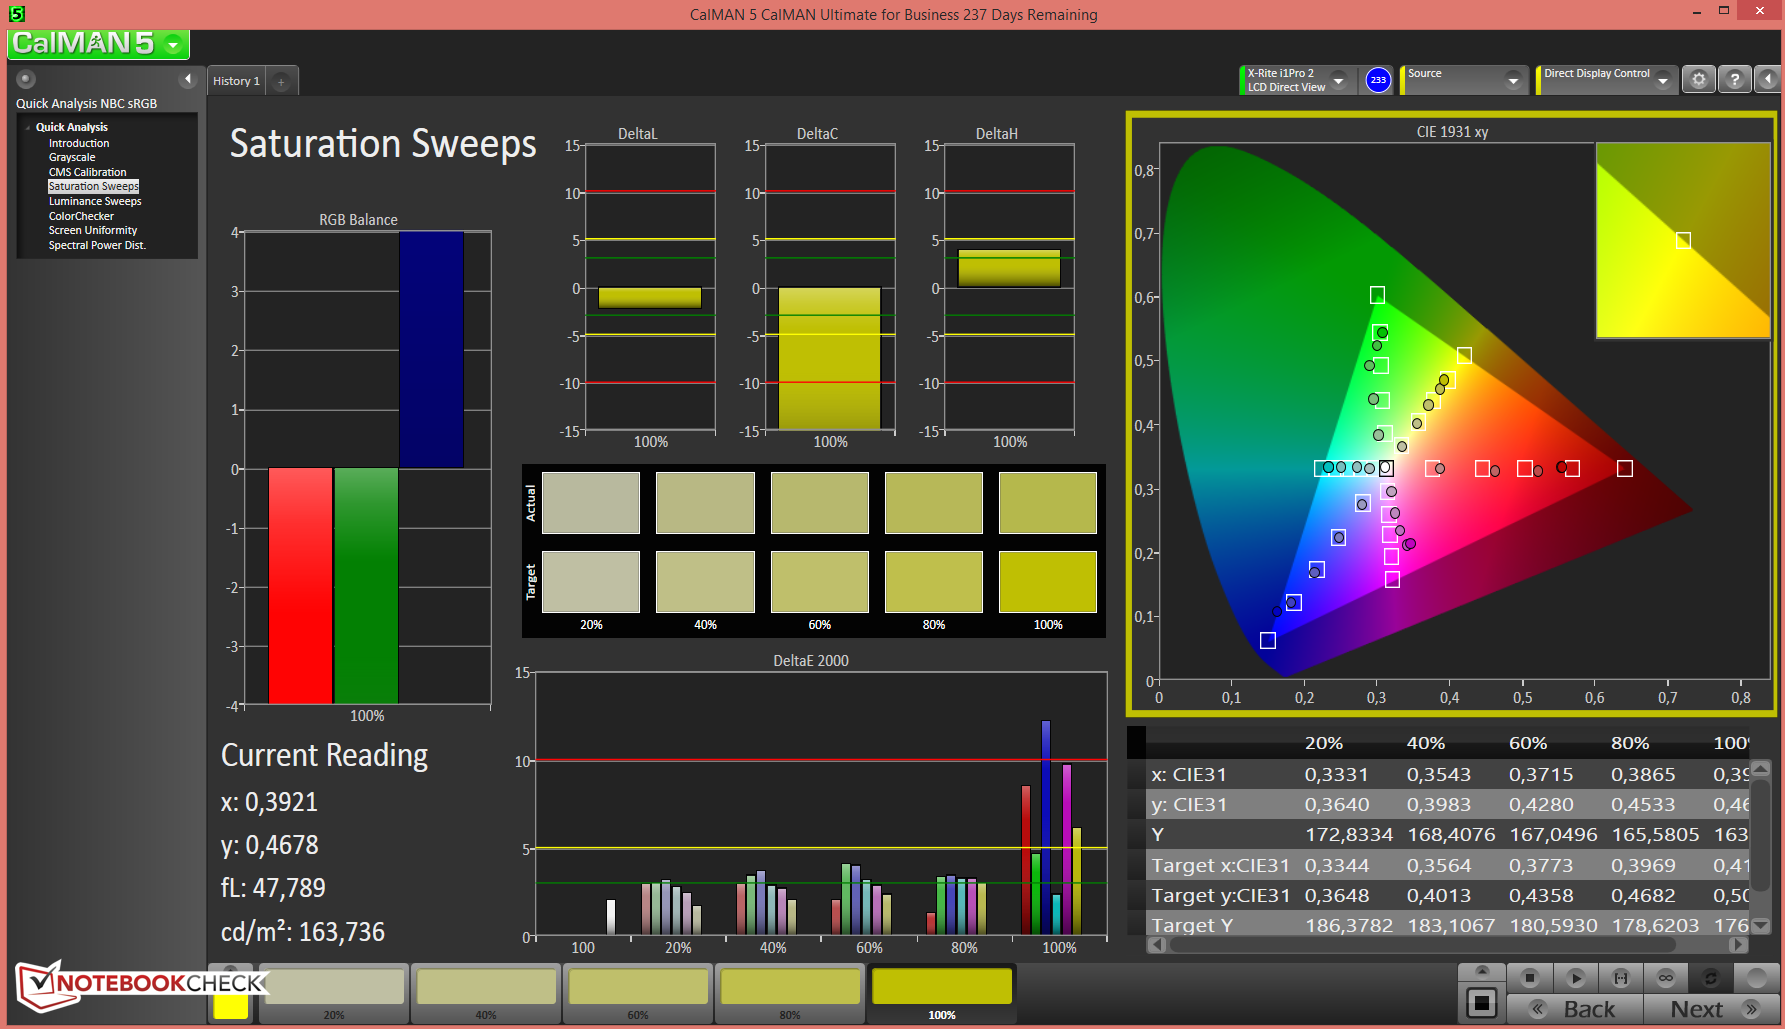The image size is (1785, 1029).
Task: Click the blue 233 meter counter circle
Action: [1378, 80]
